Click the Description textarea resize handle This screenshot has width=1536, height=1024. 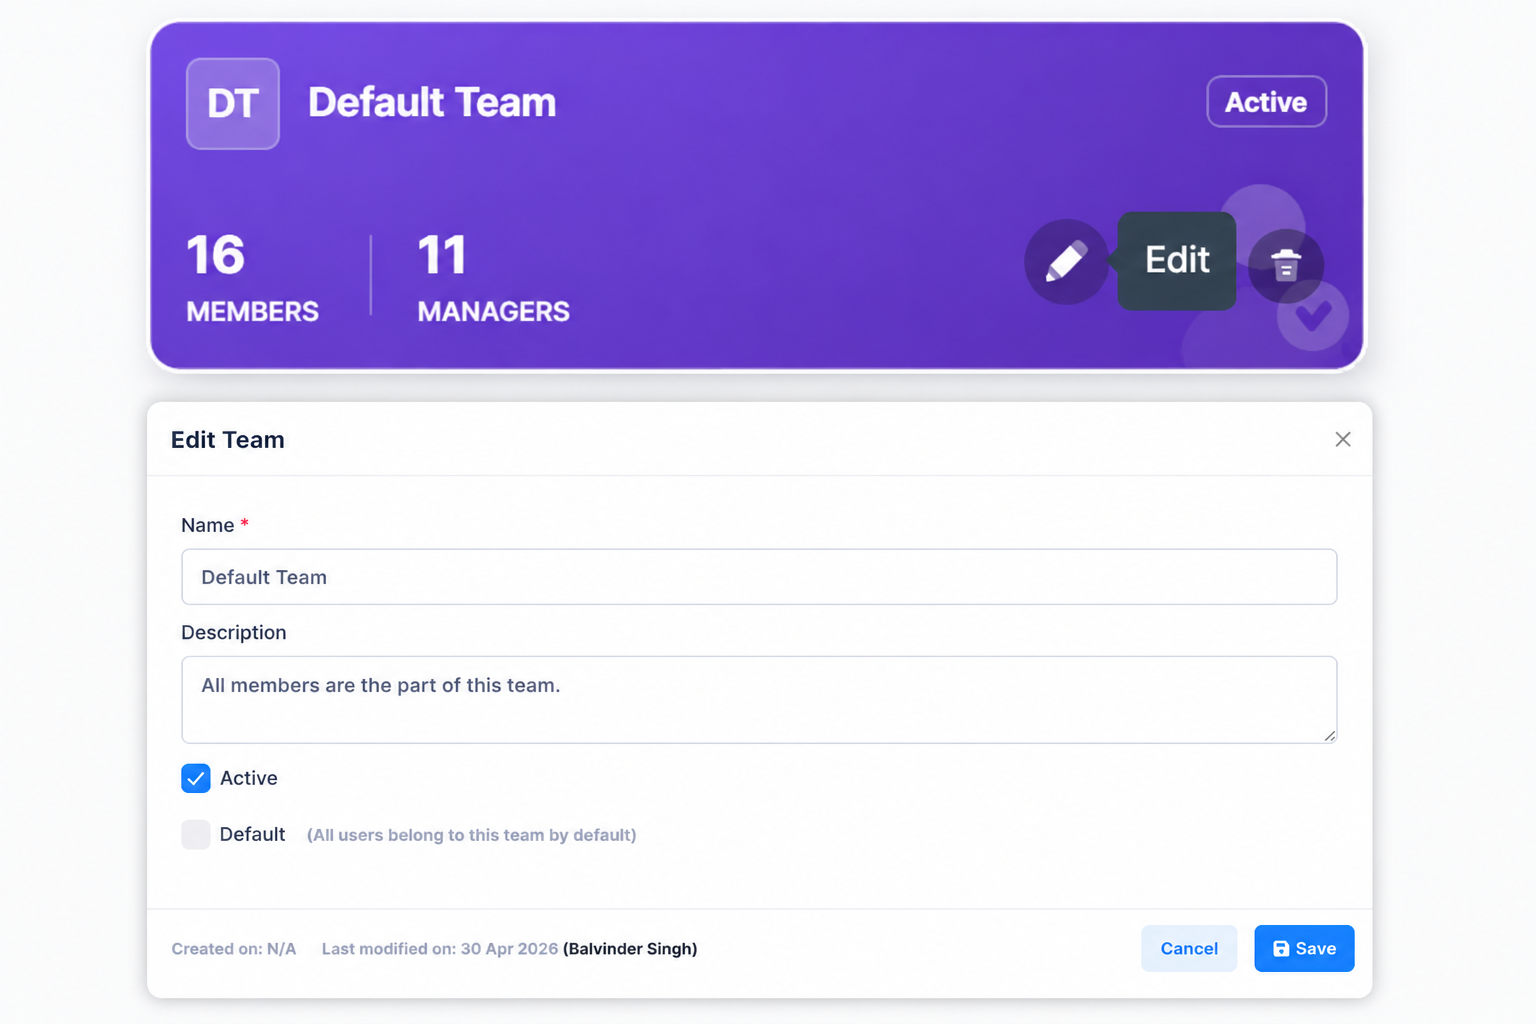point(1329,735)
